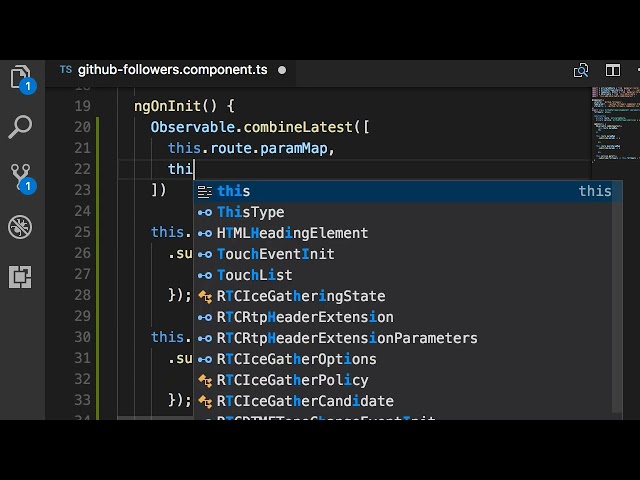Image resolution: width=640 pixels, height=480 pixels.
Task: Click the orange type icon beside RTCIceGatheringState
Action: (205, 297)
